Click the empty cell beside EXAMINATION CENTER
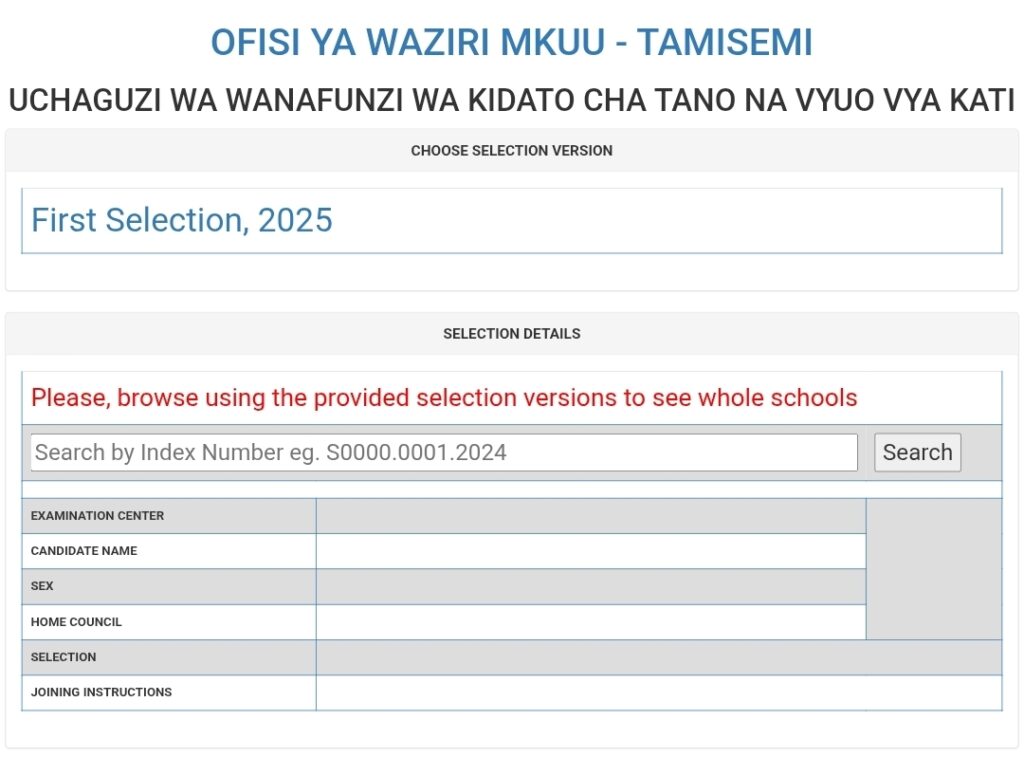Image resolution: width=1024 pixels, height=757 pixels. click(x=589, y=516)
